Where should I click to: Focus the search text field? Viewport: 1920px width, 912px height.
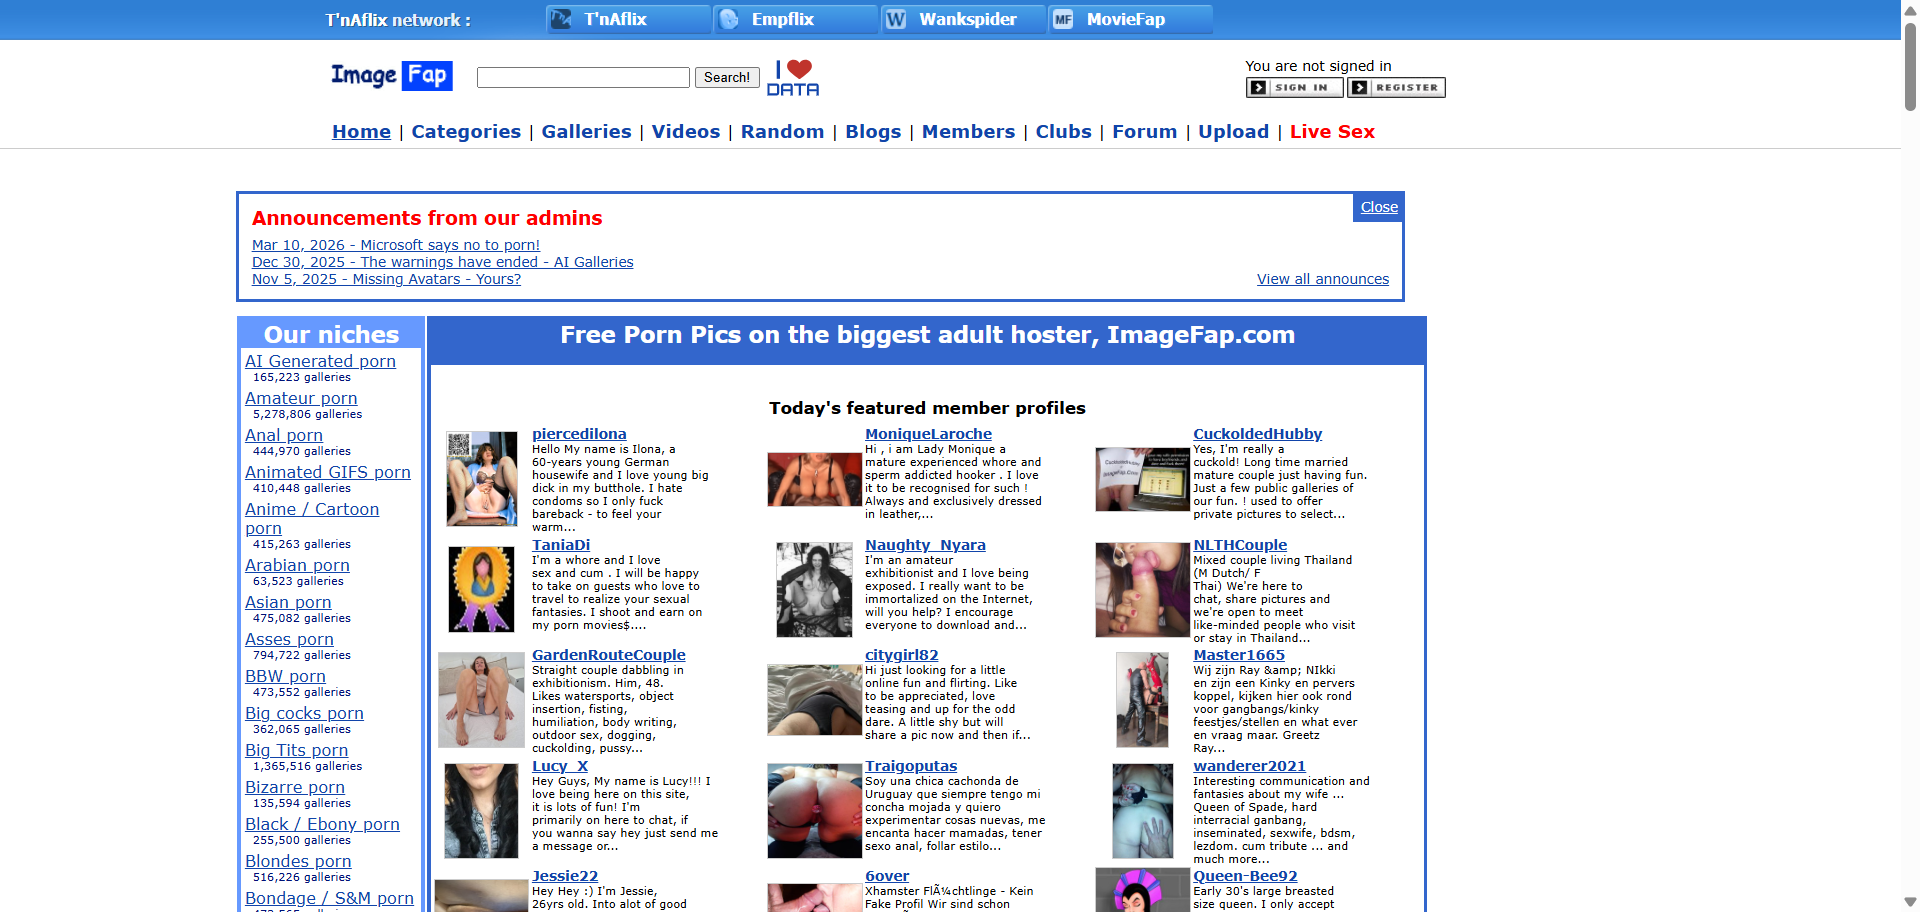[x=583, y=77]
